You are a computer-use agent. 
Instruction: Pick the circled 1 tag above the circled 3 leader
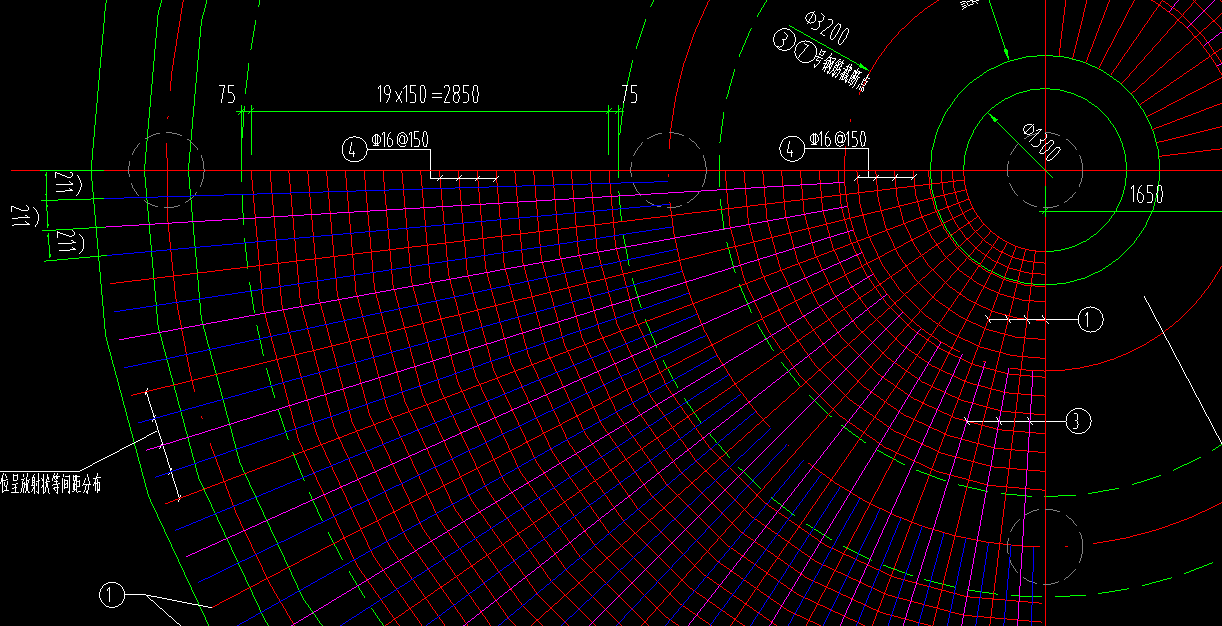coord(1090,320)
